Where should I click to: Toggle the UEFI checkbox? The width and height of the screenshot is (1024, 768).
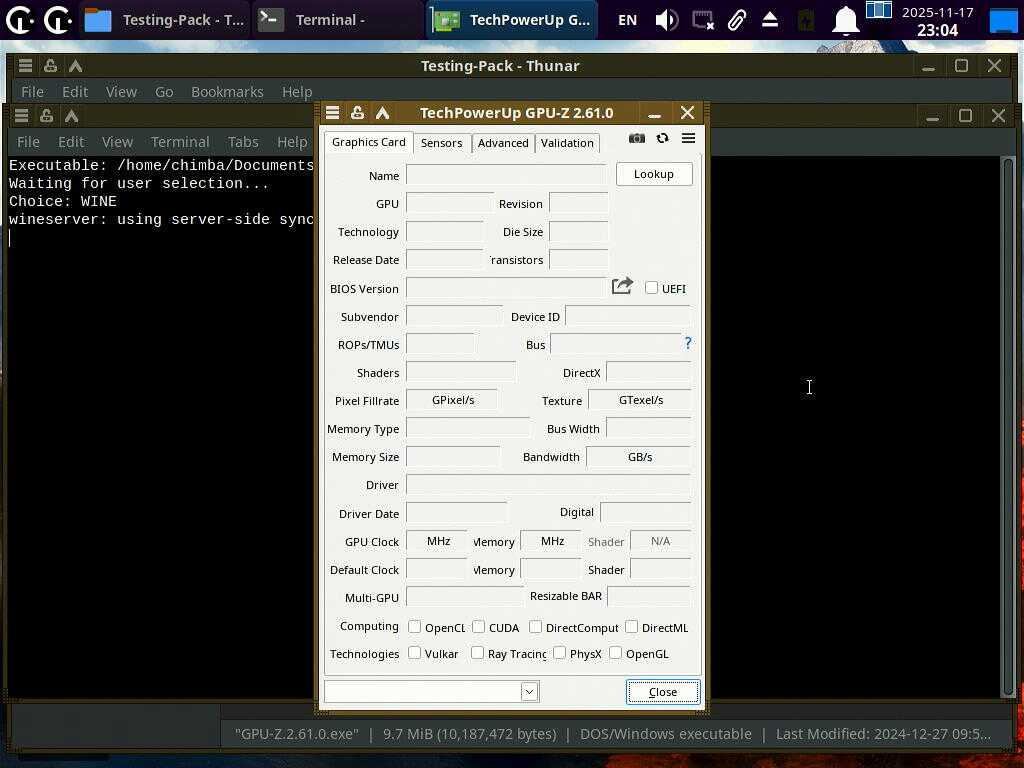(651, 287)
